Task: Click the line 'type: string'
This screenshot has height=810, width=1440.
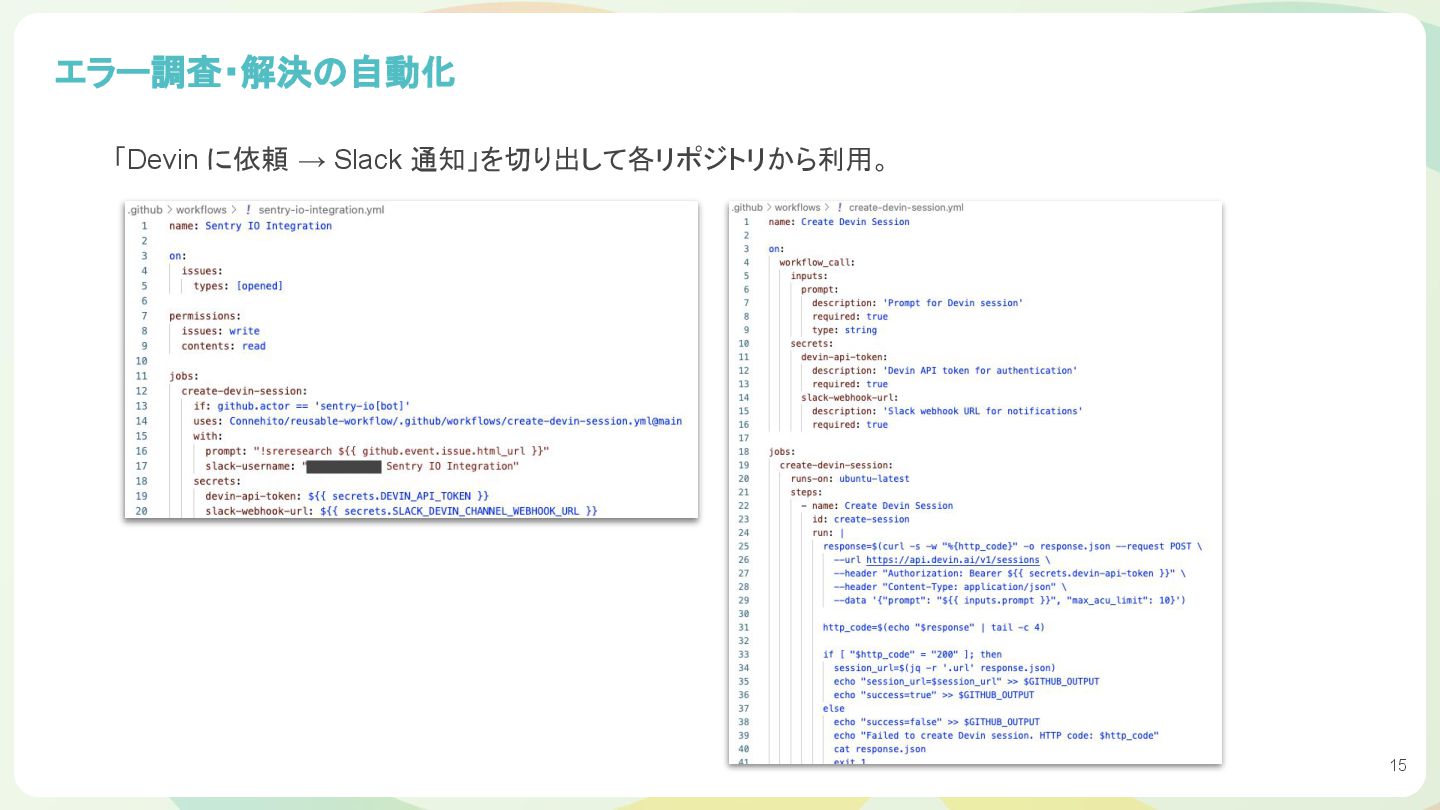Action: (x=844, y=330)
